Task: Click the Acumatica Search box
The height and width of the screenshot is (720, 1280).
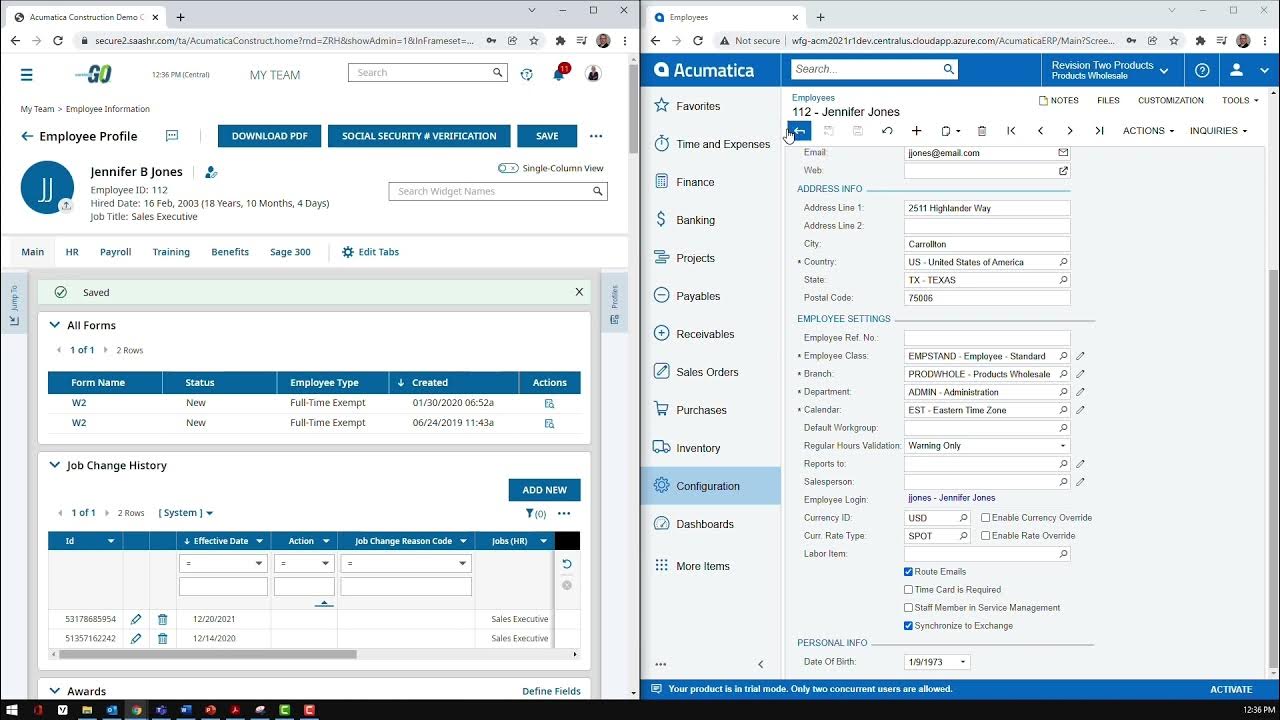Action: tap(874, 69)
